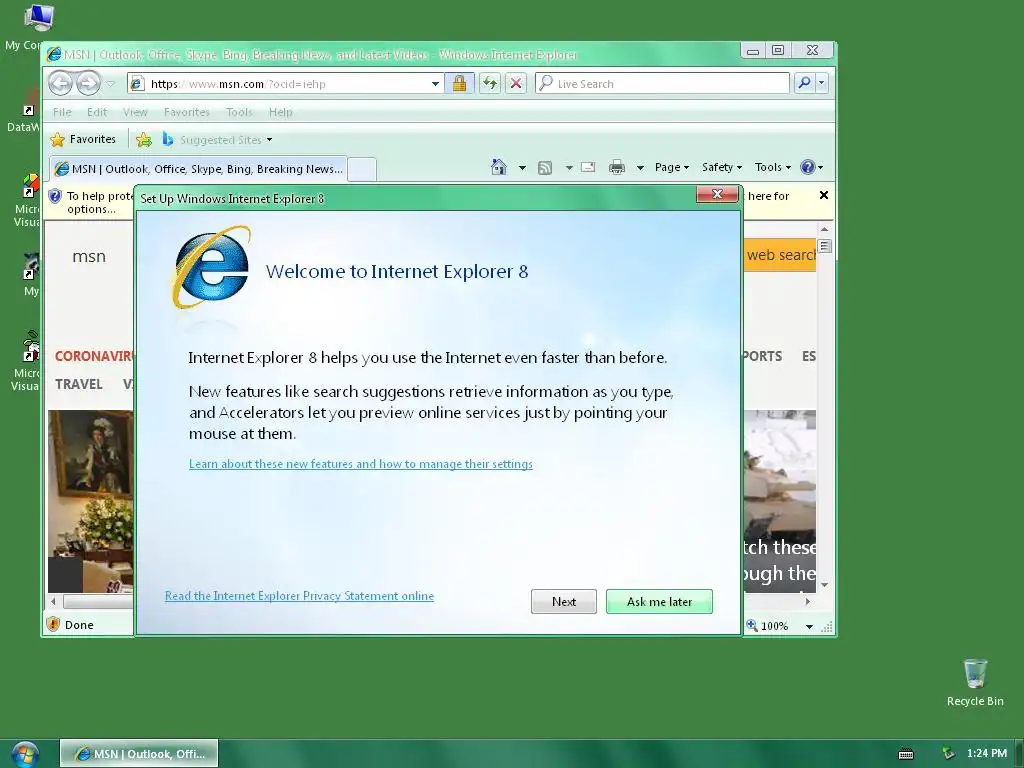Open the Feeds dropdown arrow
1024x768 pixels.
pyautogui.click(x=569, y=168)
